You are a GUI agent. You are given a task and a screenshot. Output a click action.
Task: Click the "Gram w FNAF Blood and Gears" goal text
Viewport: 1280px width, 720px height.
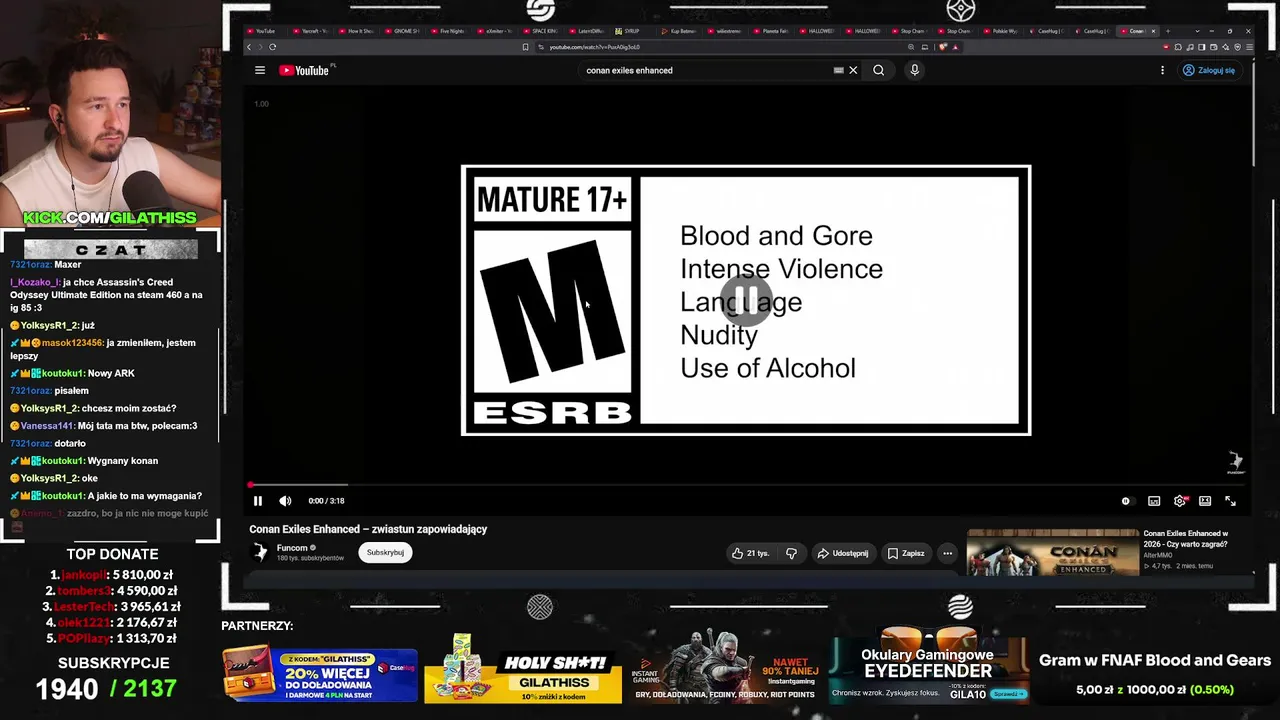(1155, 661)
